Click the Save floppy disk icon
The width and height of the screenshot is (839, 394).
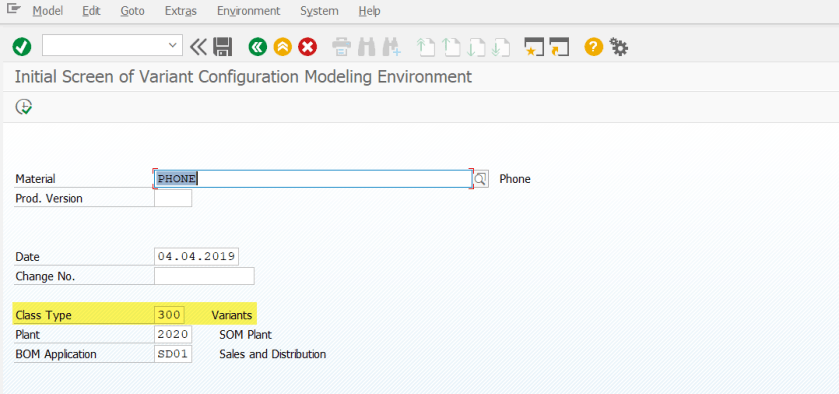(223, 47)
